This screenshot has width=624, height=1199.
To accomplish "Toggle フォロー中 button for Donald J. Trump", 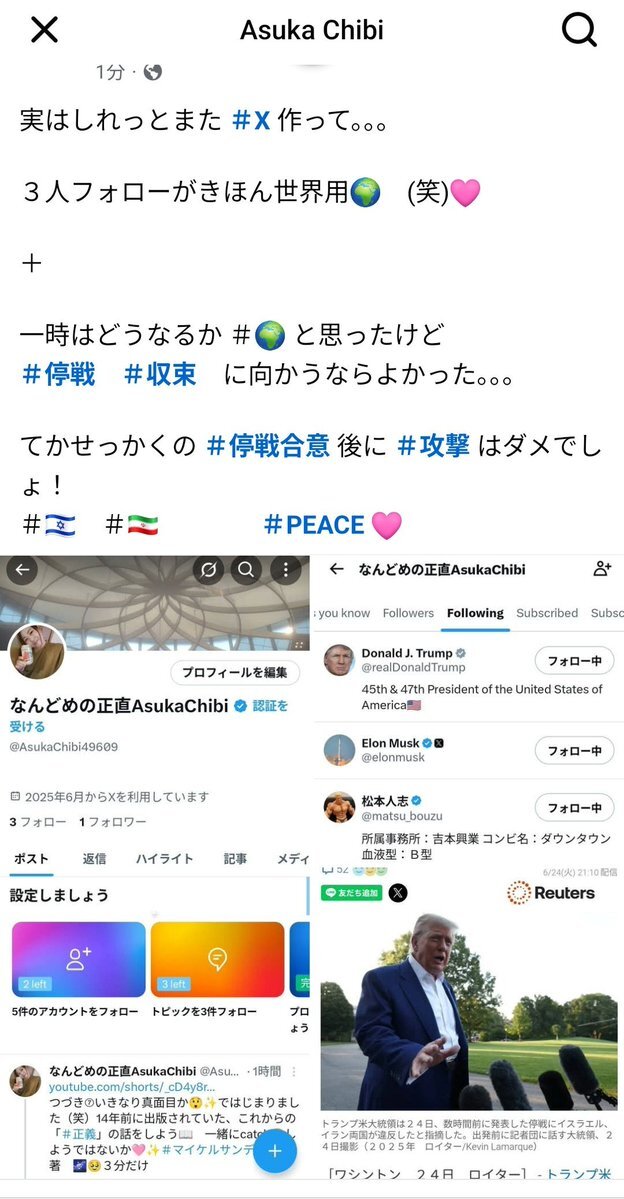I will coord(574,660).
